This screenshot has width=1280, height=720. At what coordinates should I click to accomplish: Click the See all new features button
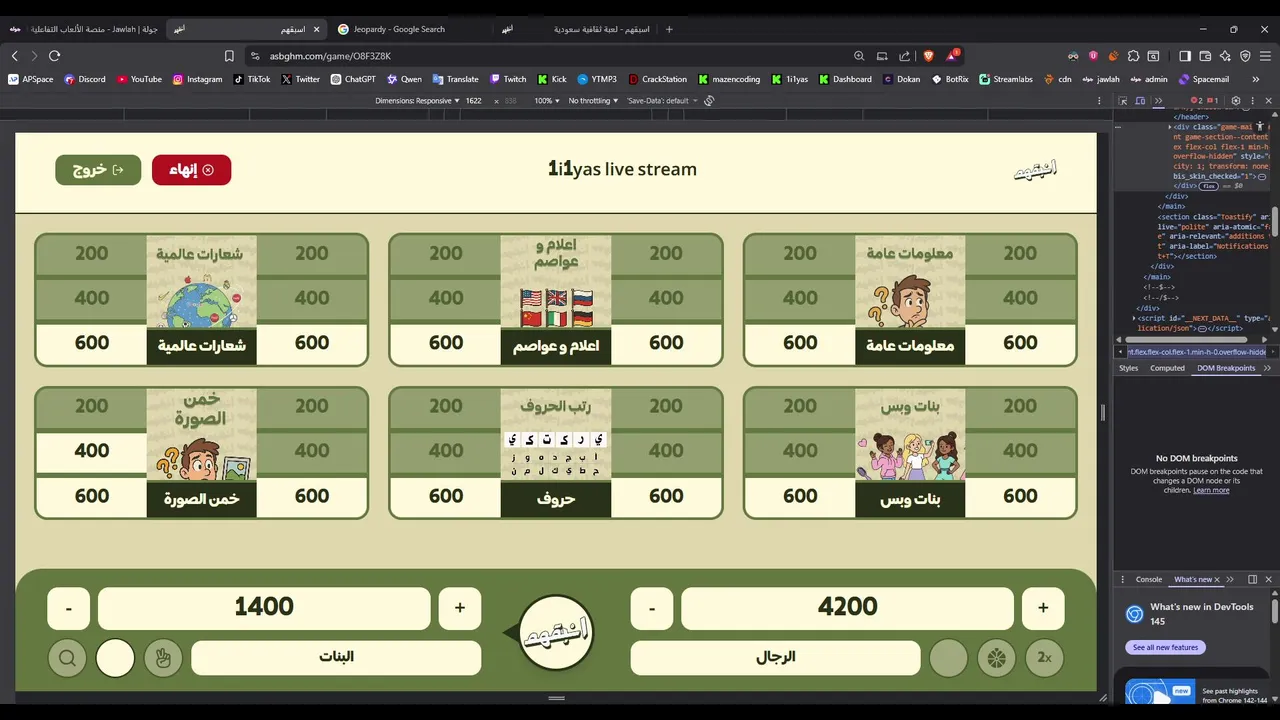pos(1165,647)
